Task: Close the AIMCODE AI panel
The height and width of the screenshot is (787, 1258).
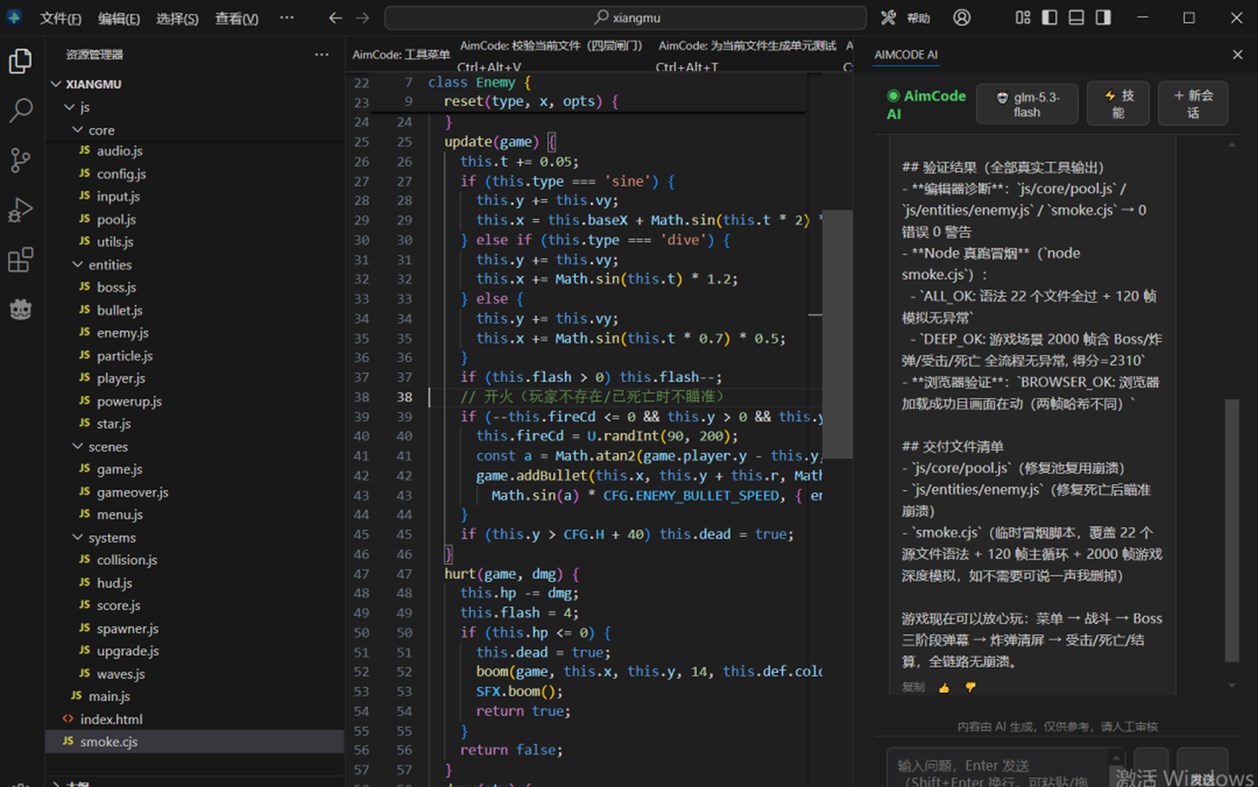Action: 1237,55
